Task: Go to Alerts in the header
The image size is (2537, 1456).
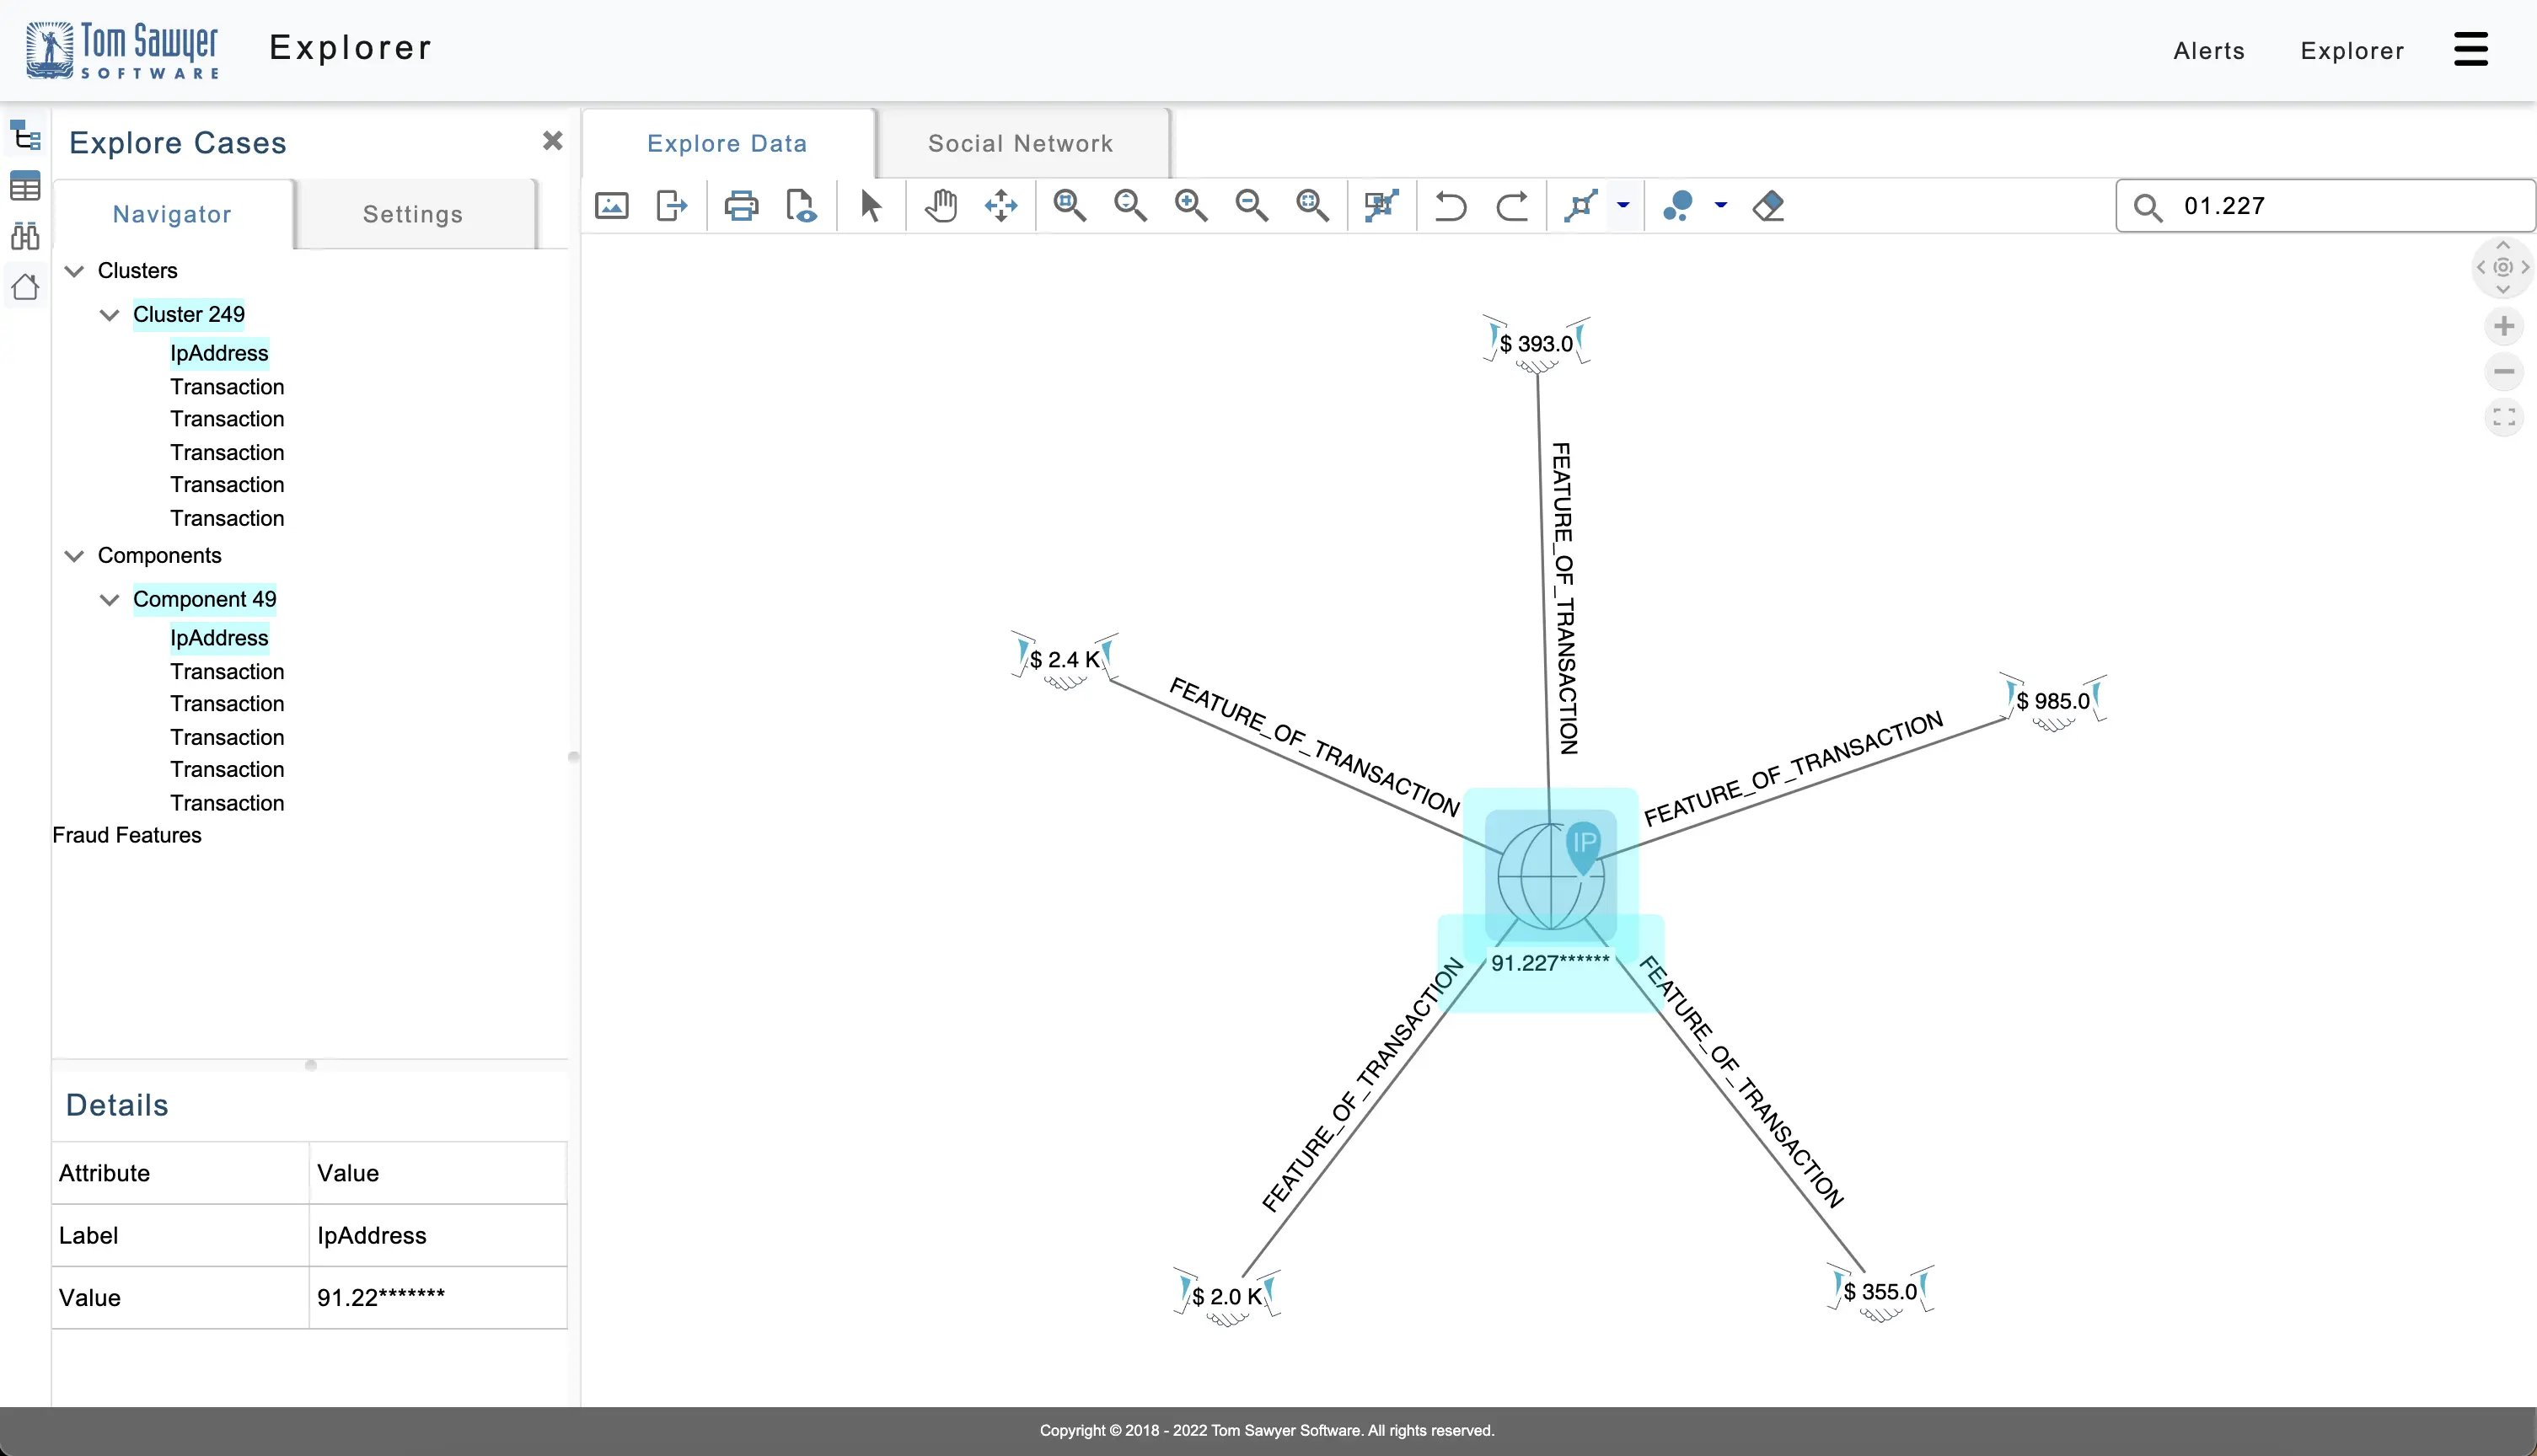Action: coord(2209,50)
